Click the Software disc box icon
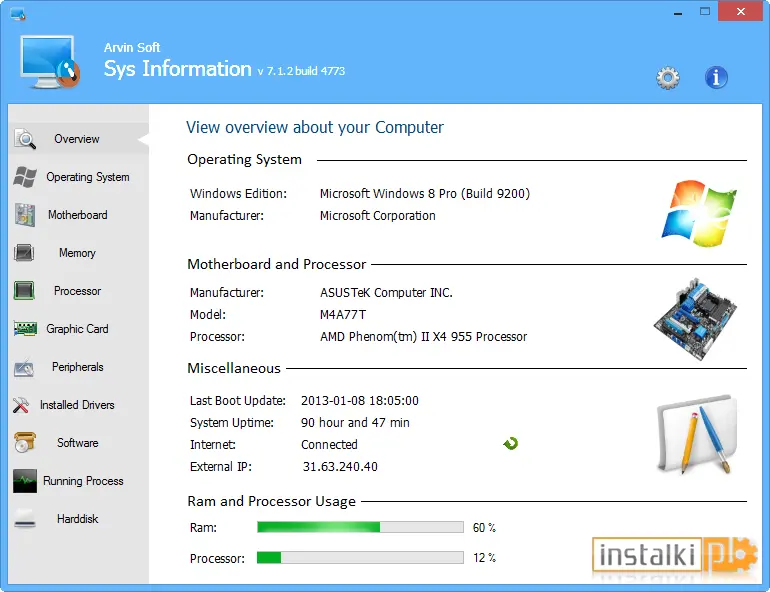Image resolution: width=770 pixels, height=592 pixels. (25, 442)
